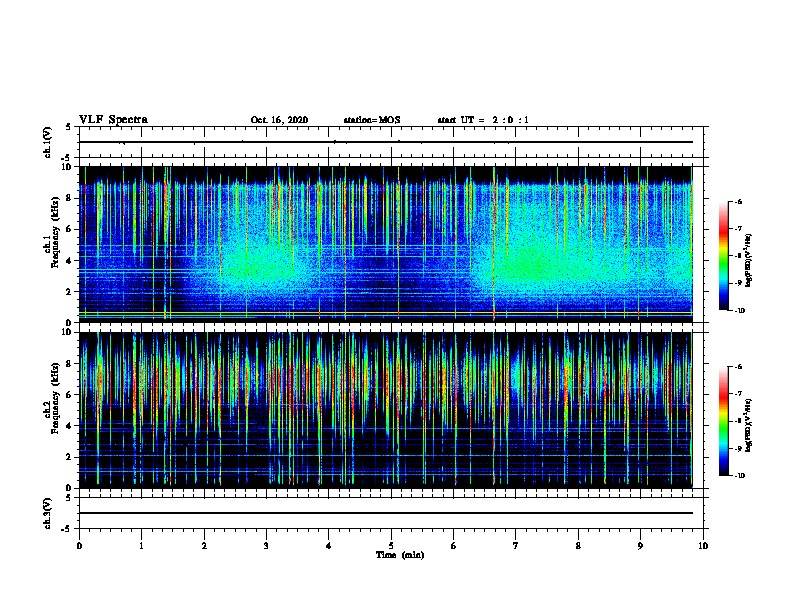792x612 pixels.
Task: Click the "3" tick label on Time axis
Action: (266, 546)
